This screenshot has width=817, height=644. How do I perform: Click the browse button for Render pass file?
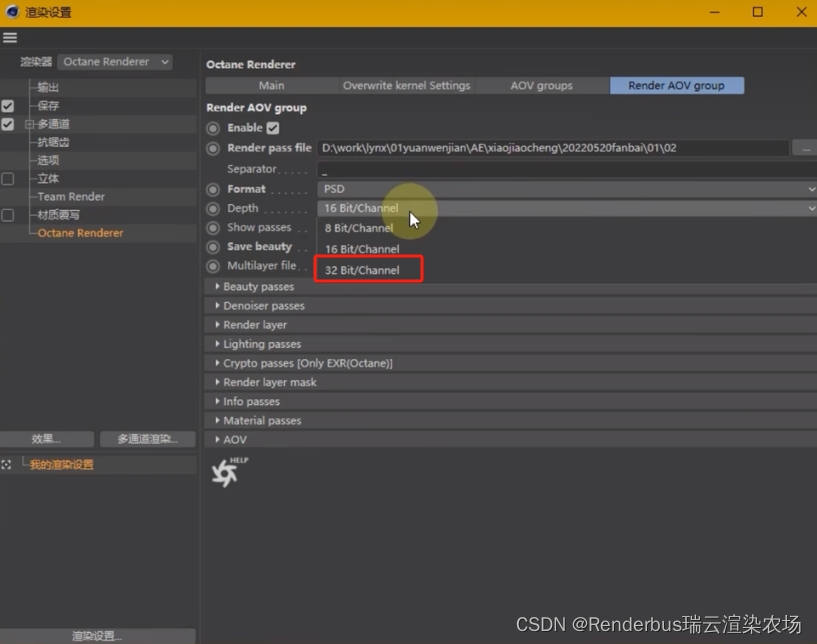[805, 148]
